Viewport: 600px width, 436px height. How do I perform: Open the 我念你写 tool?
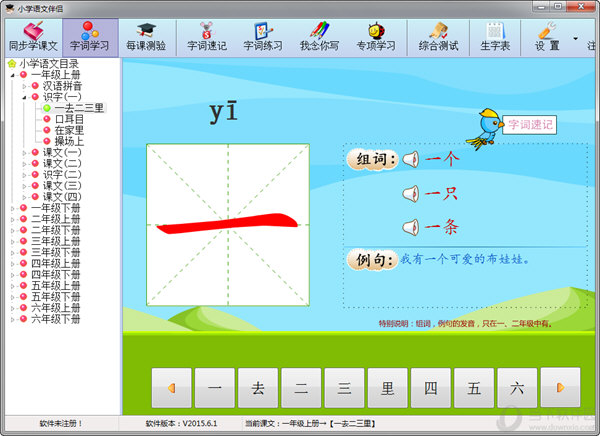tap(320, 37)
